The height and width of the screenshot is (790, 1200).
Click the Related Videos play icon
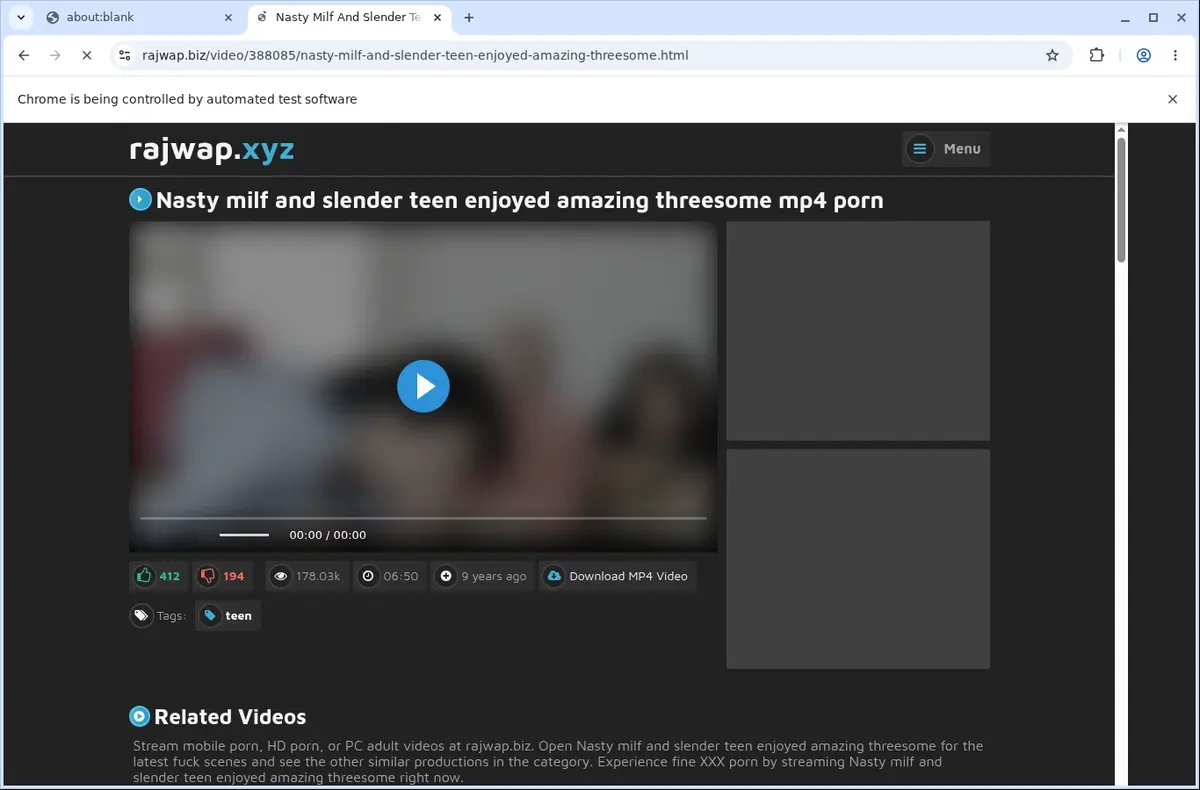point(140,716)
